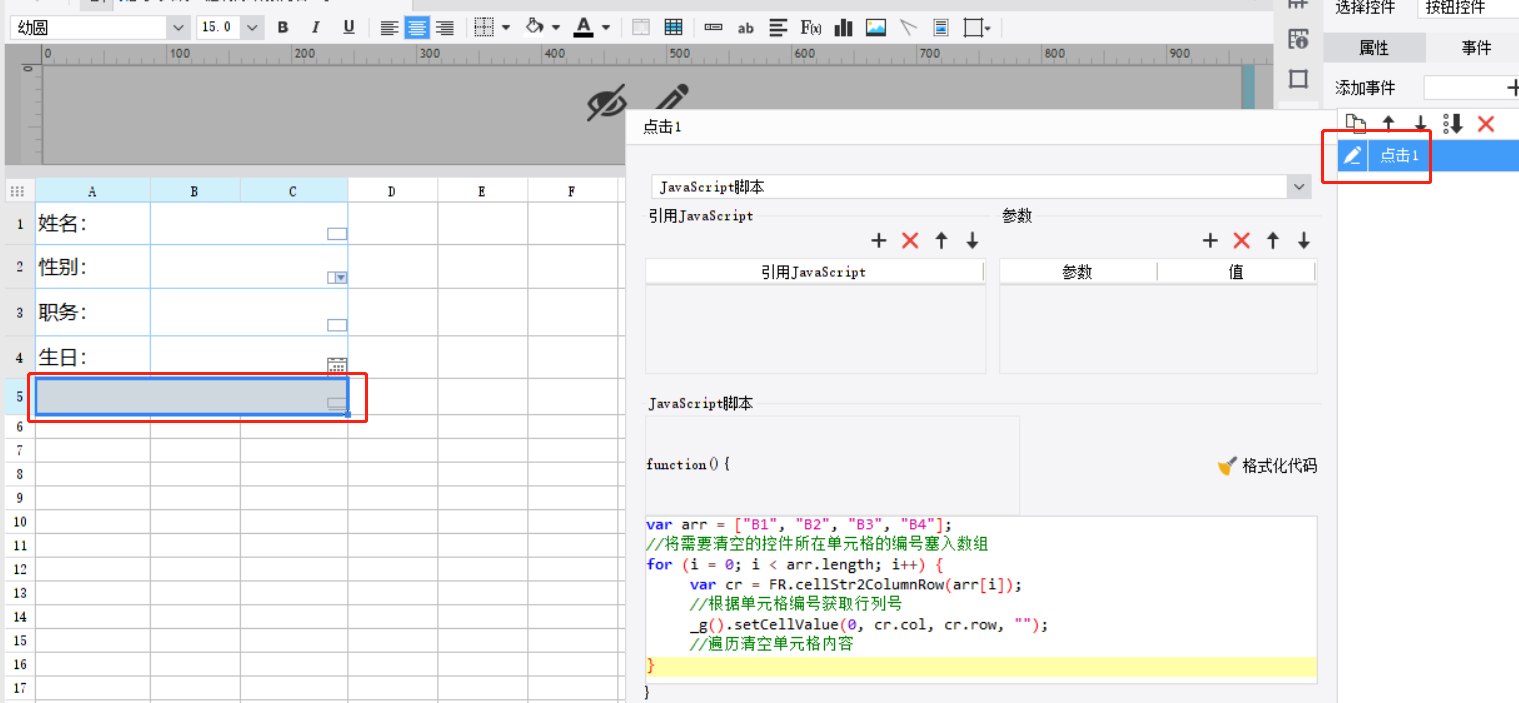Click the font color A icon
Viewport: 1519px width, 703px height.
pyautogui.click(x=584, y=27)
